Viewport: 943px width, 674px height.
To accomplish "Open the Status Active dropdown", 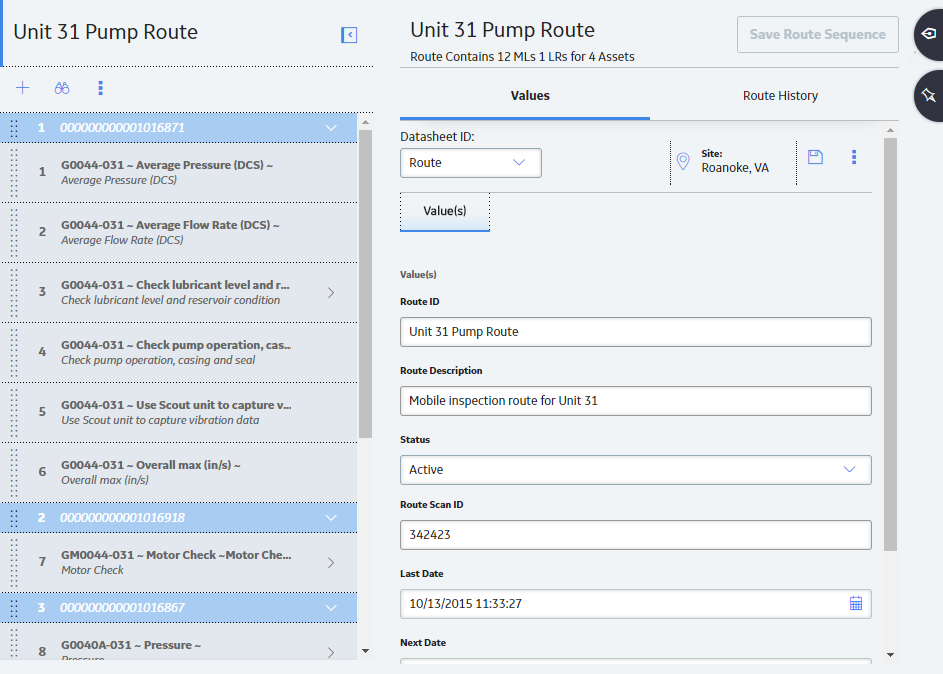I will (636, 470).
